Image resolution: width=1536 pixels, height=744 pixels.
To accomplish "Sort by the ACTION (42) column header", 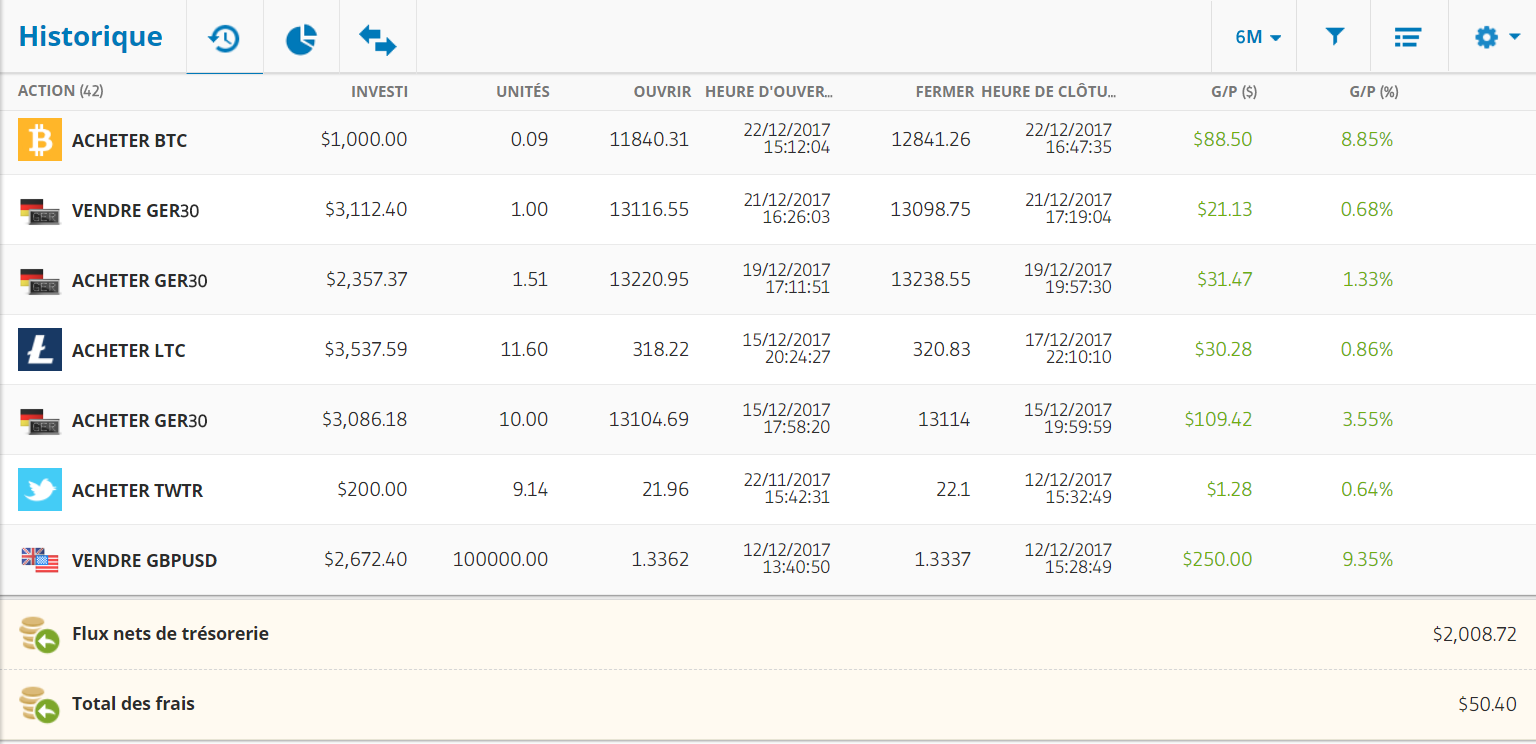I will coord(61,91).
